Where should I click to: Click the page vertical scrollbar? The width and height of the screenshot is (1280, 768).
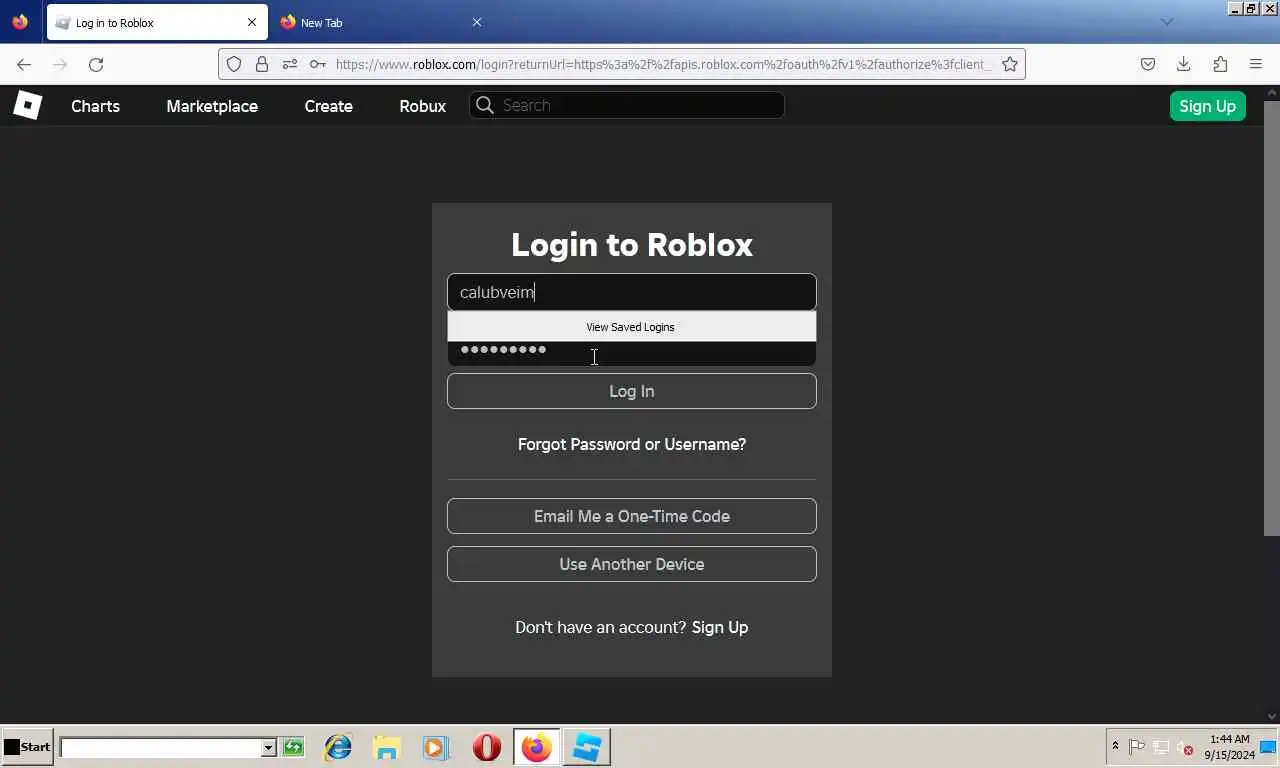tap(1272, 320)
